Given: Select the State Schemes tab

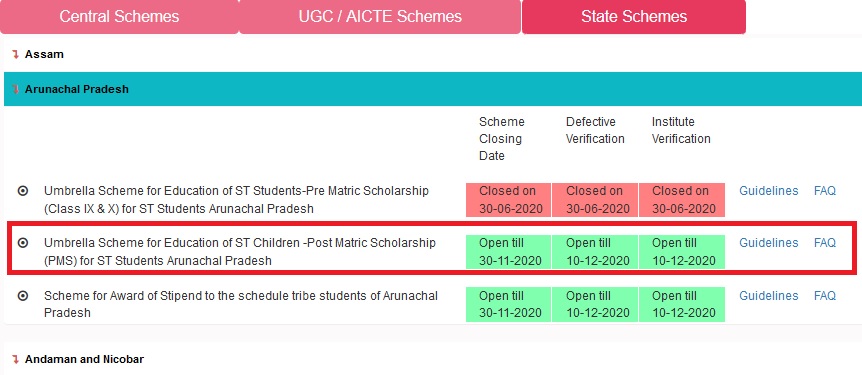Looking at the screenshot, I should [634, 16].
